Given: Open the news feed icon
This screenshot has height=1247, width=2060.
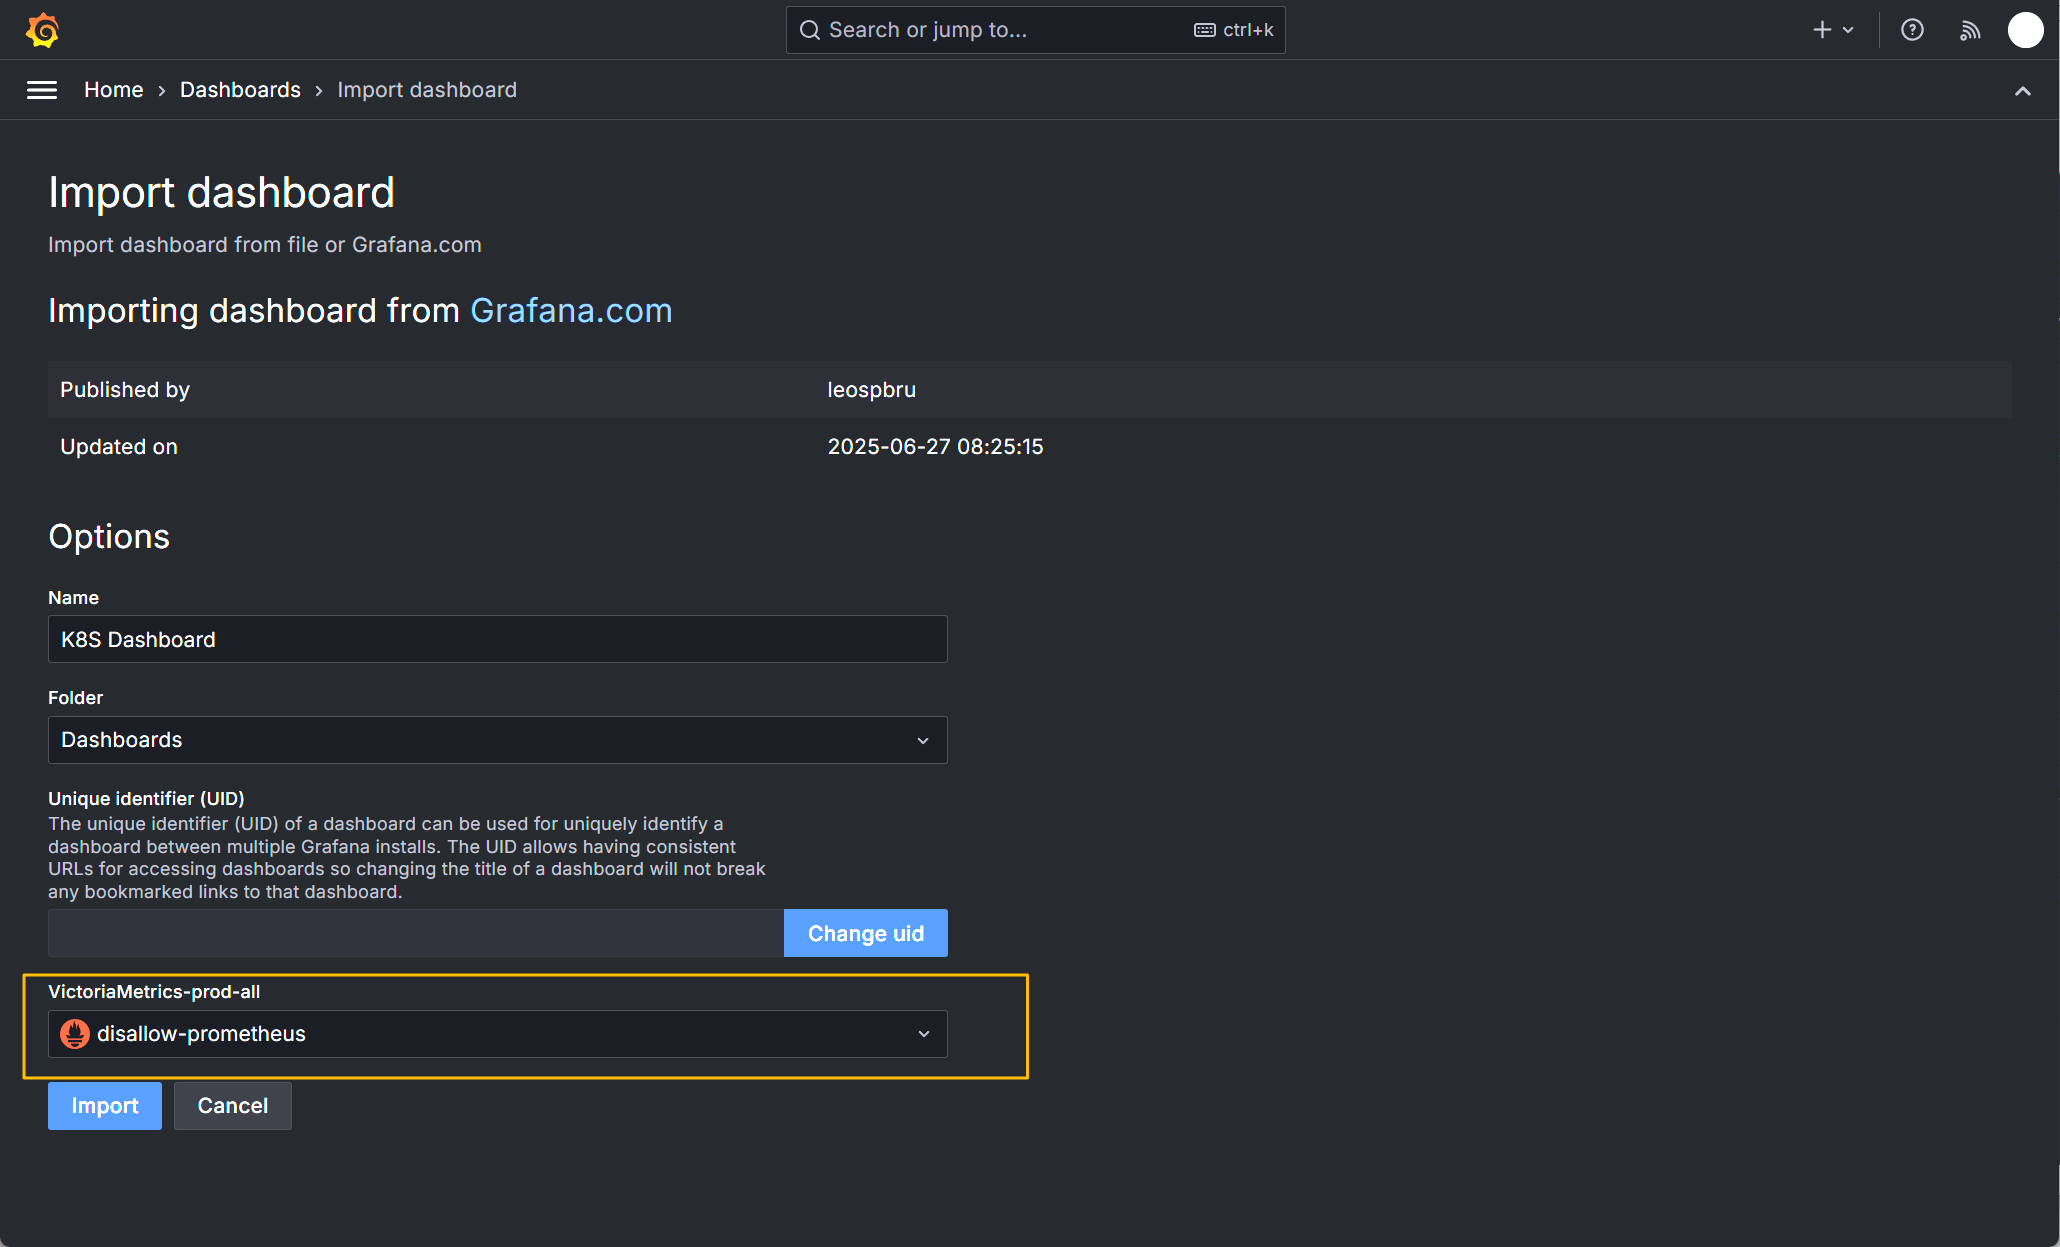Looking at the screenshot, I should point(1970,30).
